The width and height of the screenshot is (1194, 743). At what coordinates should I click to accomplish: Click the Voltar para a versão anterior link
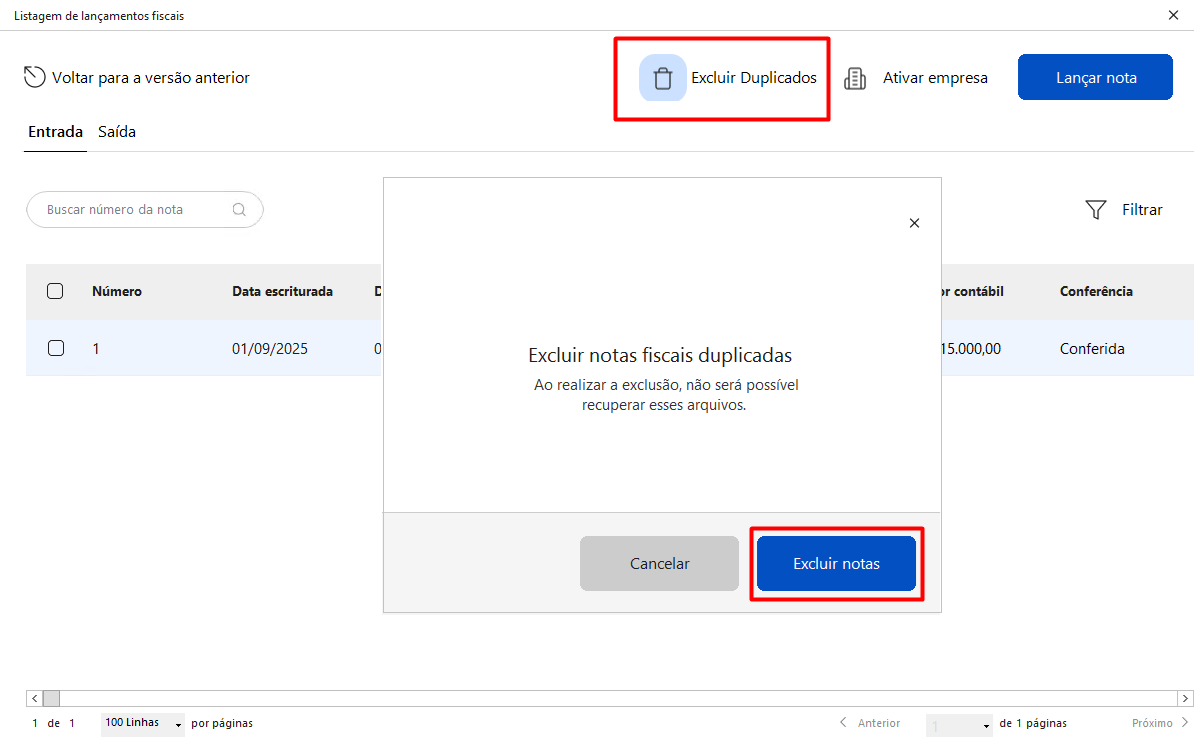point(151,78)
